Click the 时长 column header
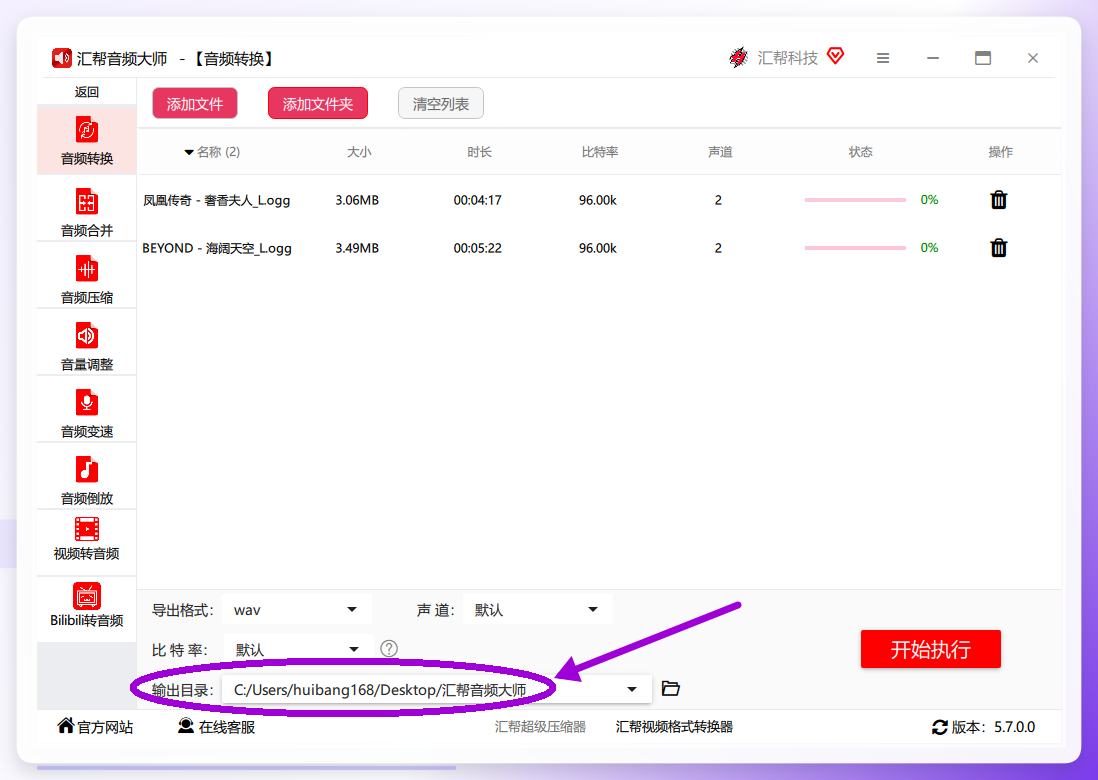Image resolution: width=1098 pixels, height=780 pixels. [x=480, y=152]
